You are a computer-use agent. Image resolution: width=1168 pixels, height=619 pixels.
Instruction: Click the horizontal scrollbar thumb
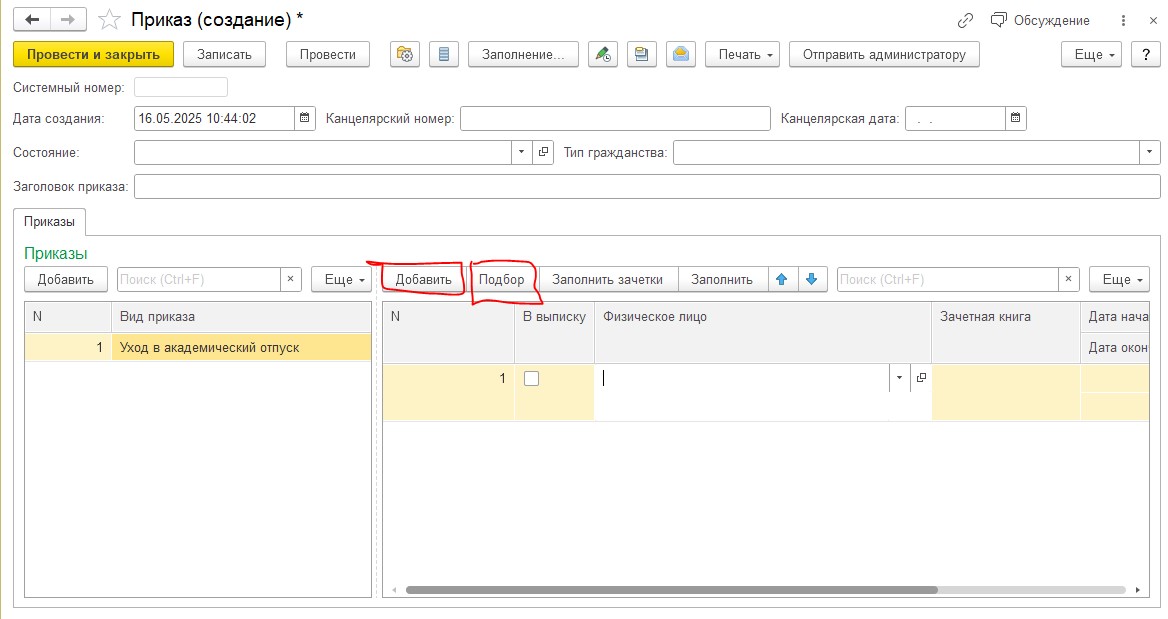coord(671,590)
